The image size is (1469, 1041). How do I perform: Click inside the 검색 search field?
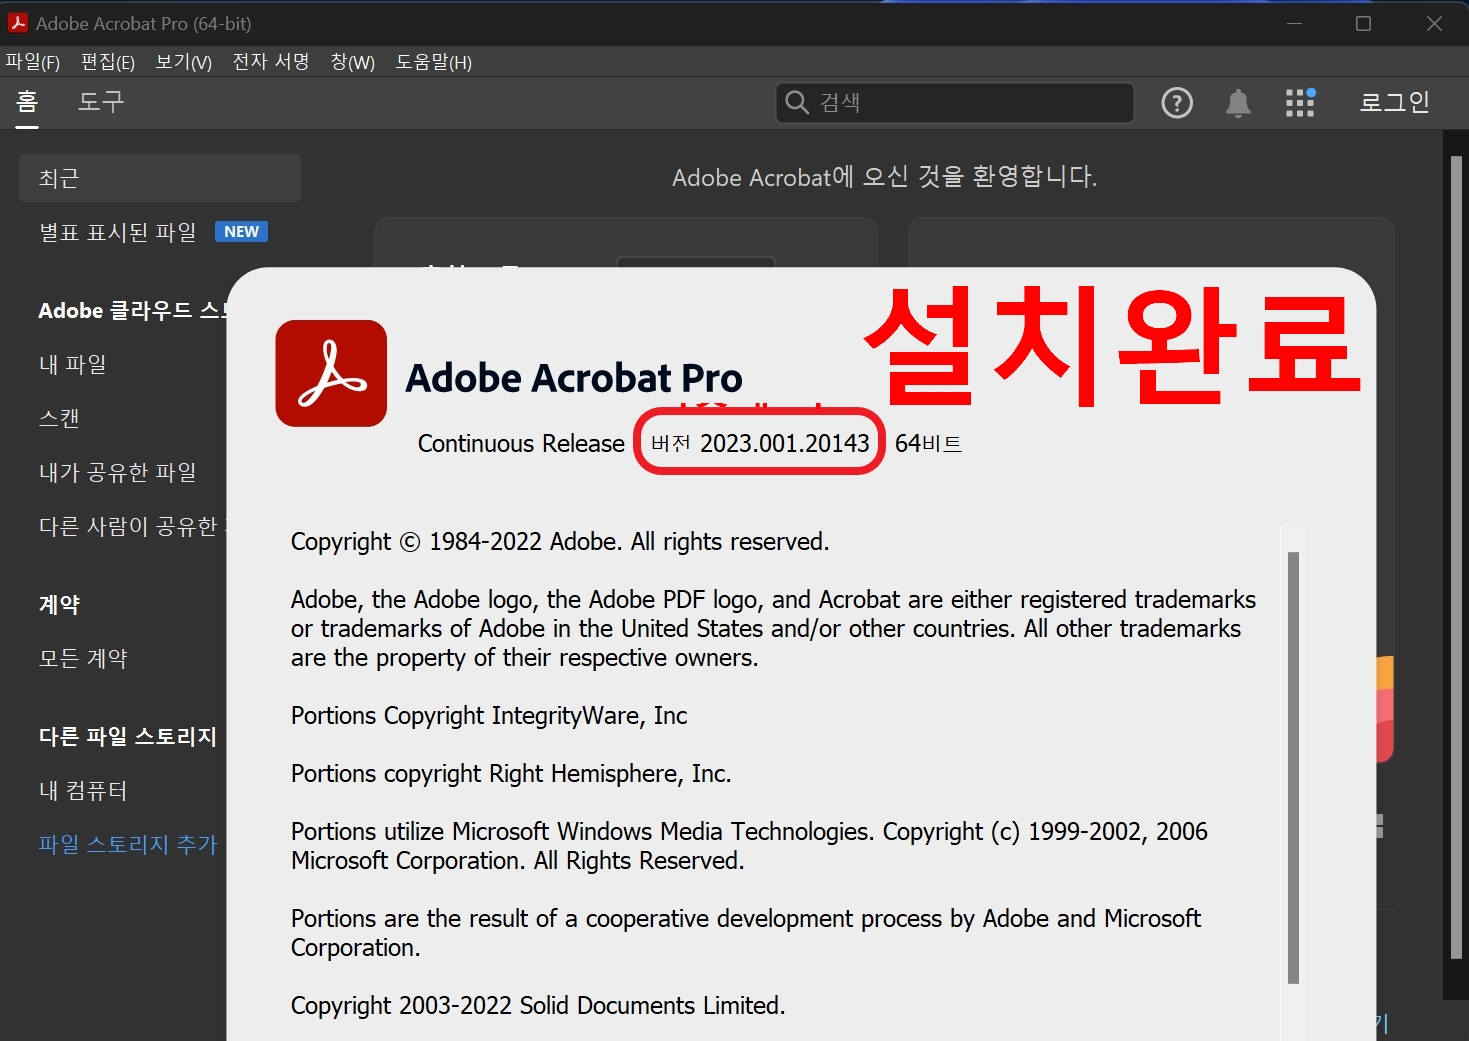pos(955,102)
